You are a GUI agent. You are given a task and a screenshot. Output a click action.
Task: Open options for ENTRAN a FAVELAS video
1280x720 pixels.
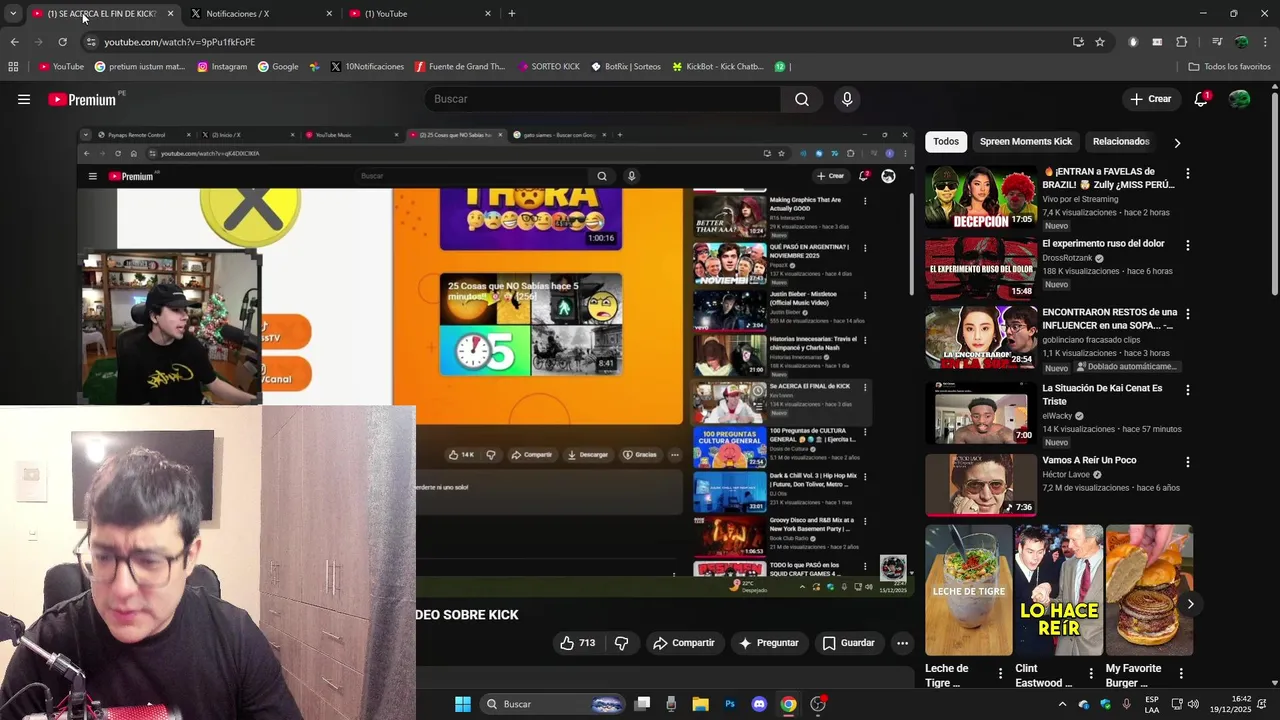pos(1188,173)
